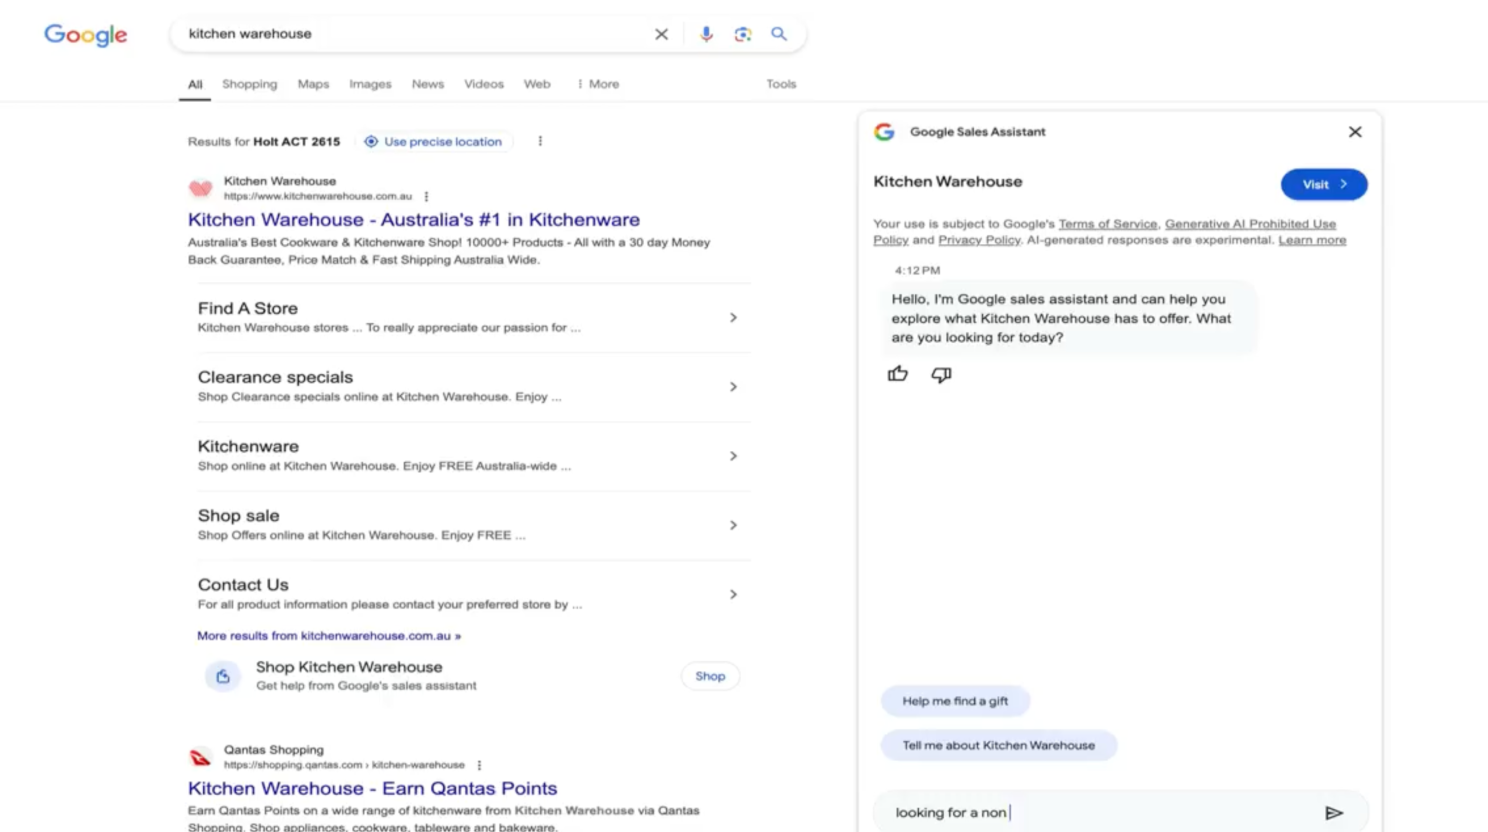The width and height of the screenshot is (1488, 832).
Task: Open options dots next to kitchenwarehouse.com.au URL
Action: pyautogui.click(x=426, y=196)
